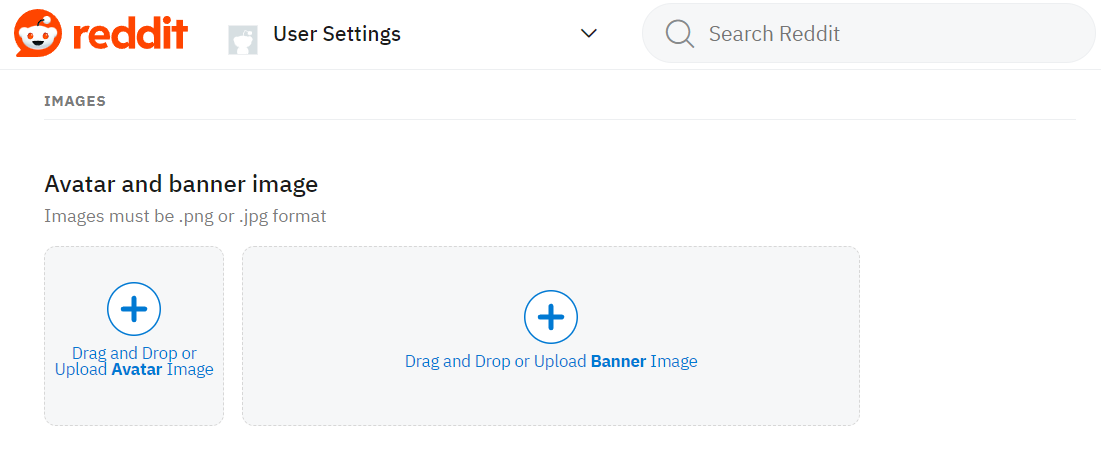Click the plus icon to upload avatar
The width and height of the screenshot is (1101, 472).
click(134, 310)
